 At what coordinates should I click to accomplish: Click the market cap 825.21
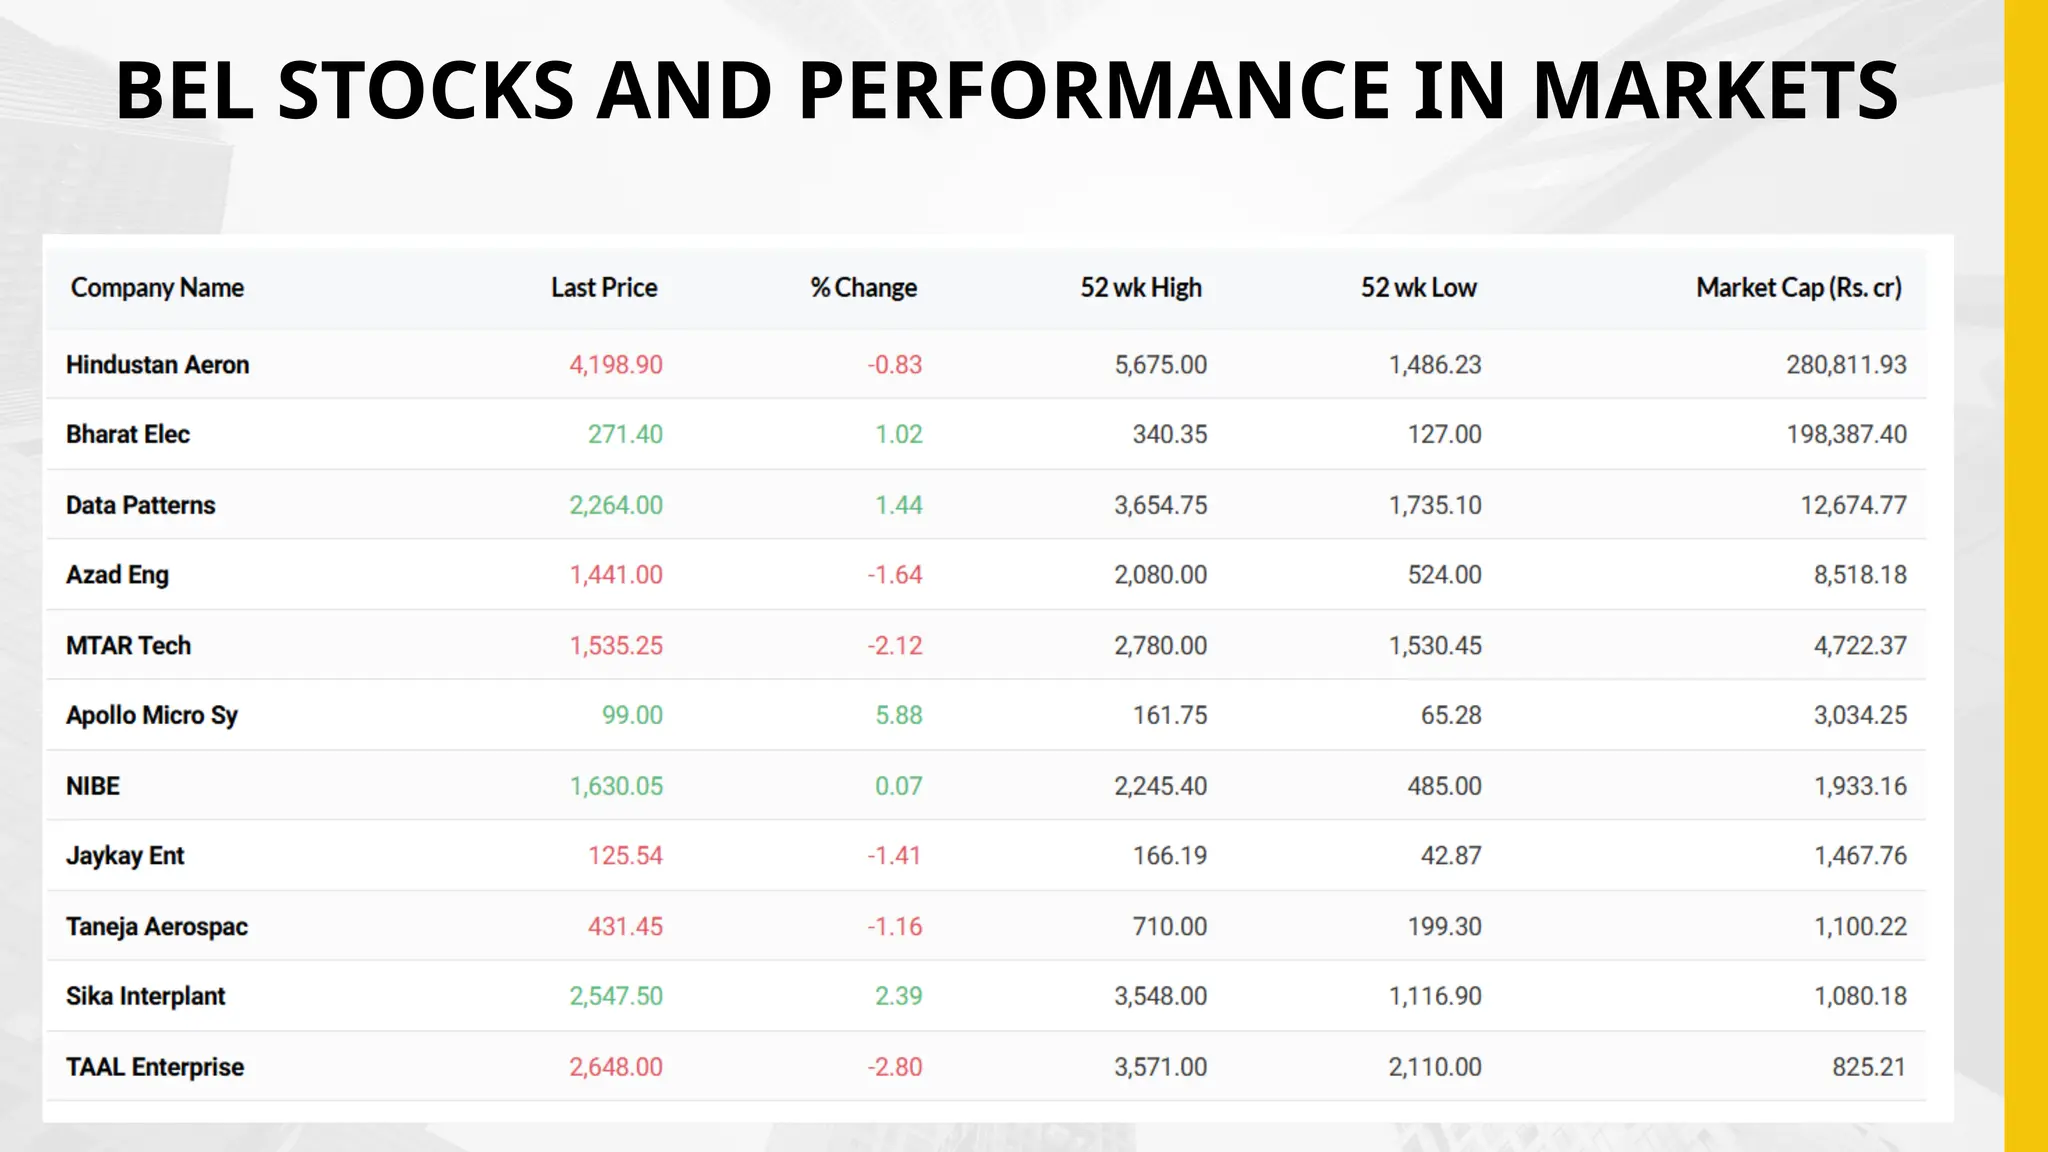[1869, 1067]
